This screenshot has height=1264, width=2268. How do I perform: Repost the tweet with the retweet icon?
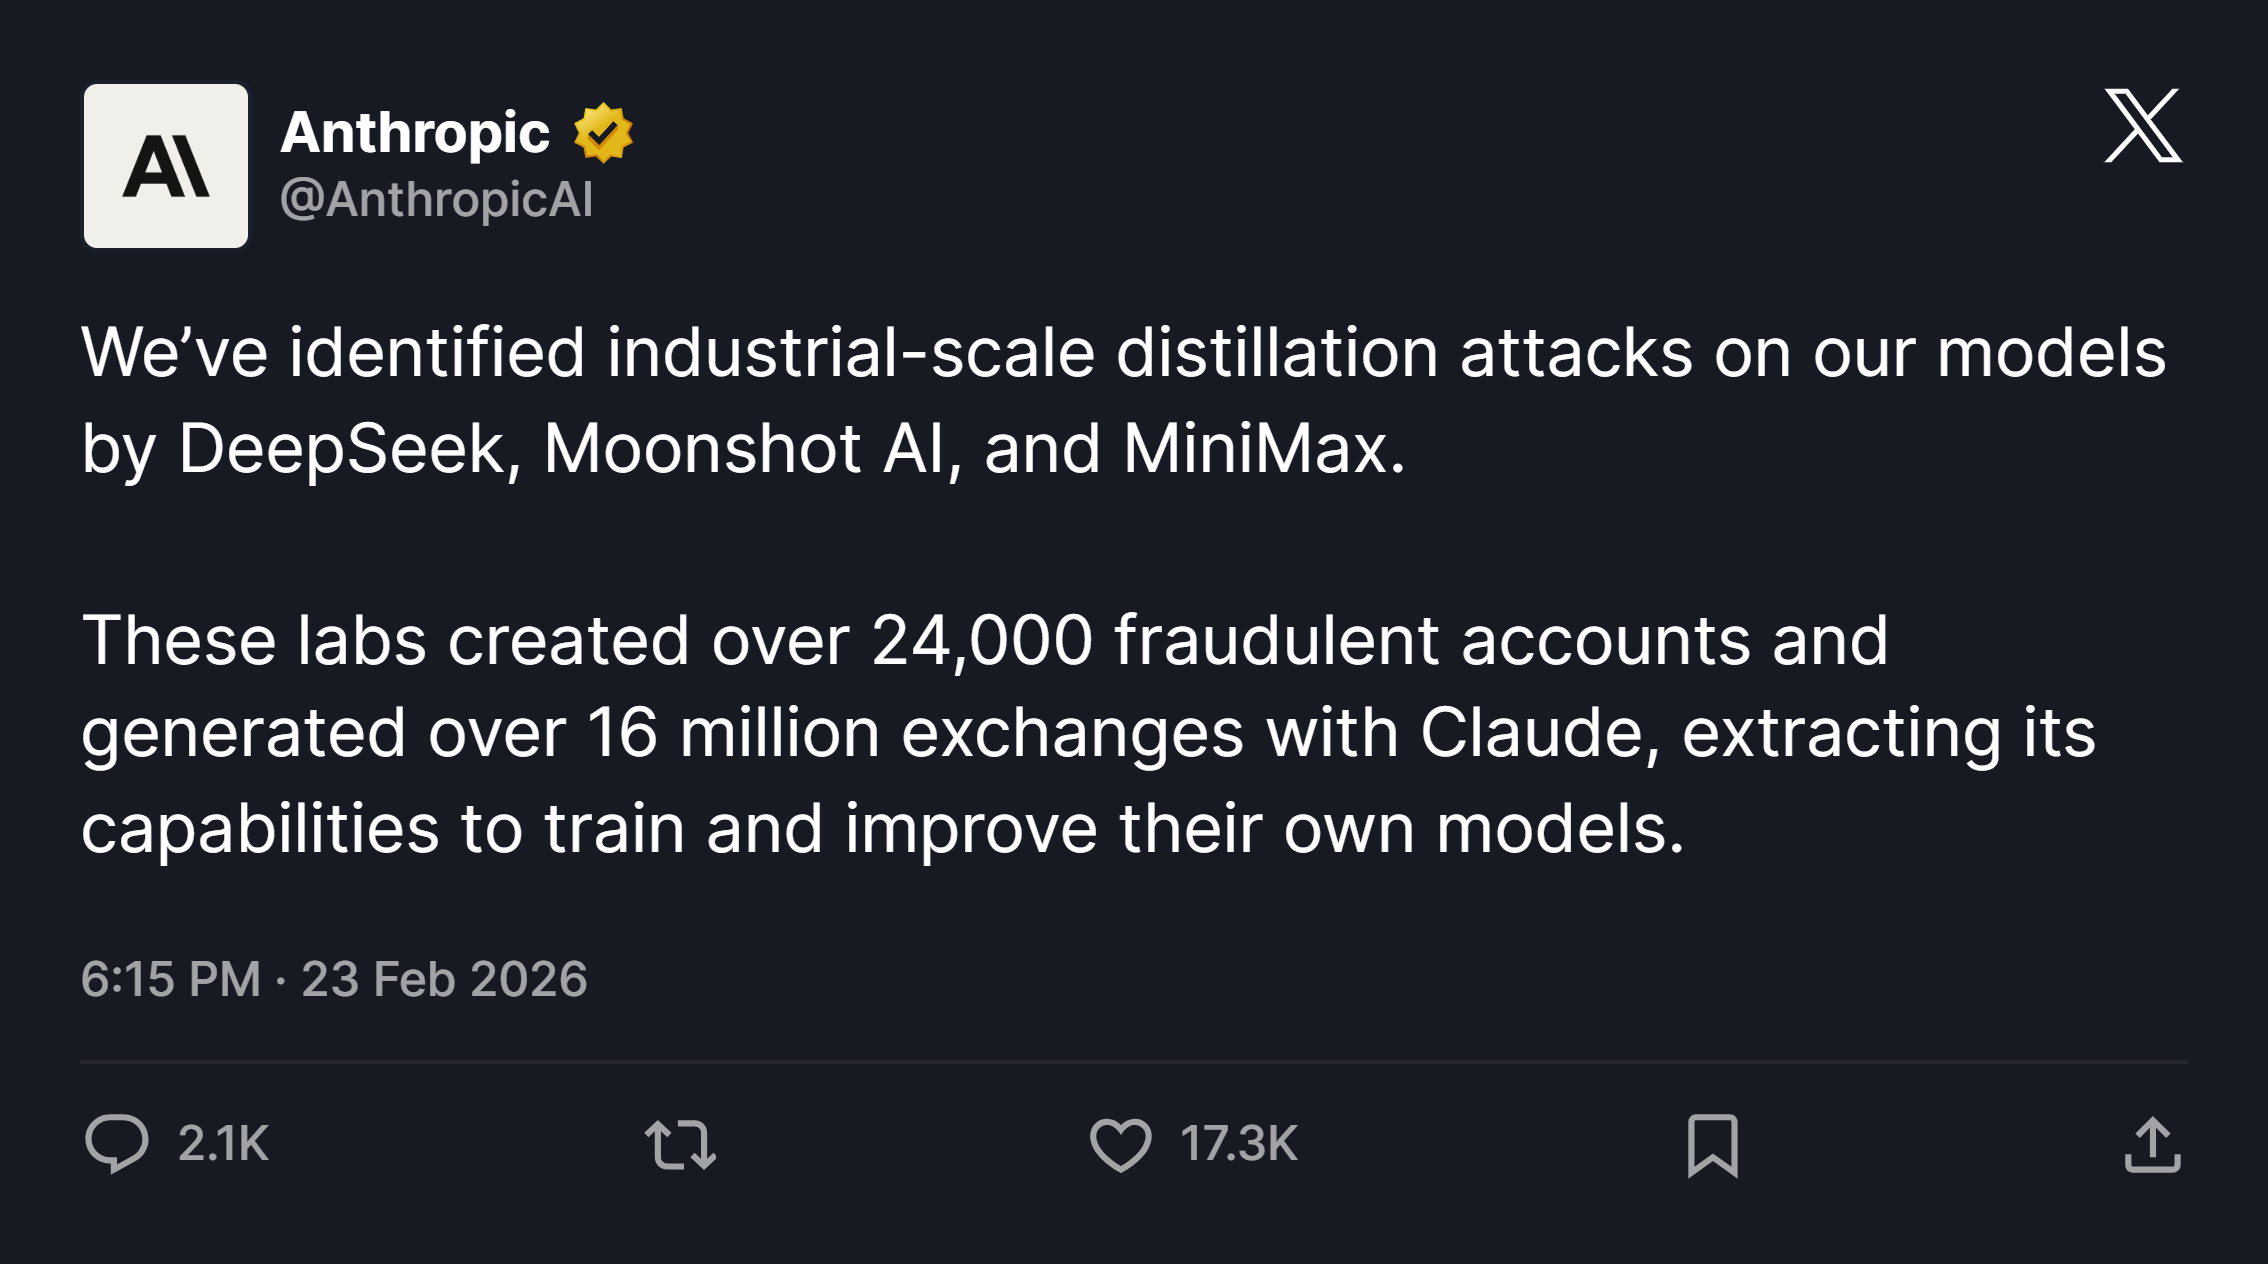coord(680,1144)
